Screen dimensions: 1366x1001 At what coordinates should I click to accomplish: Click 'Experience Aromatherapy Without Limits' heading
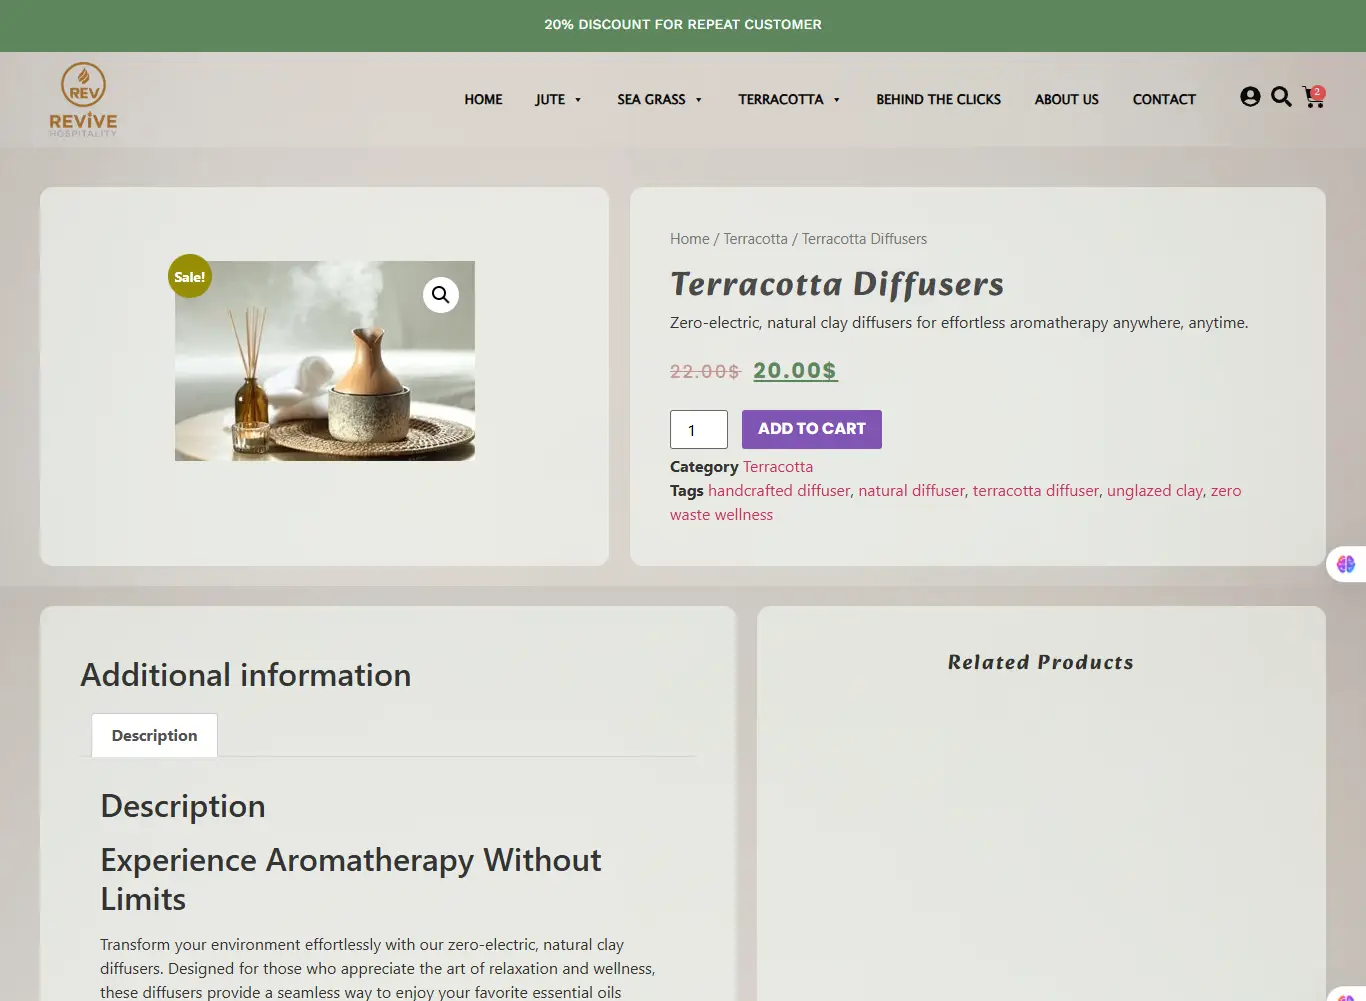[351, 879]
